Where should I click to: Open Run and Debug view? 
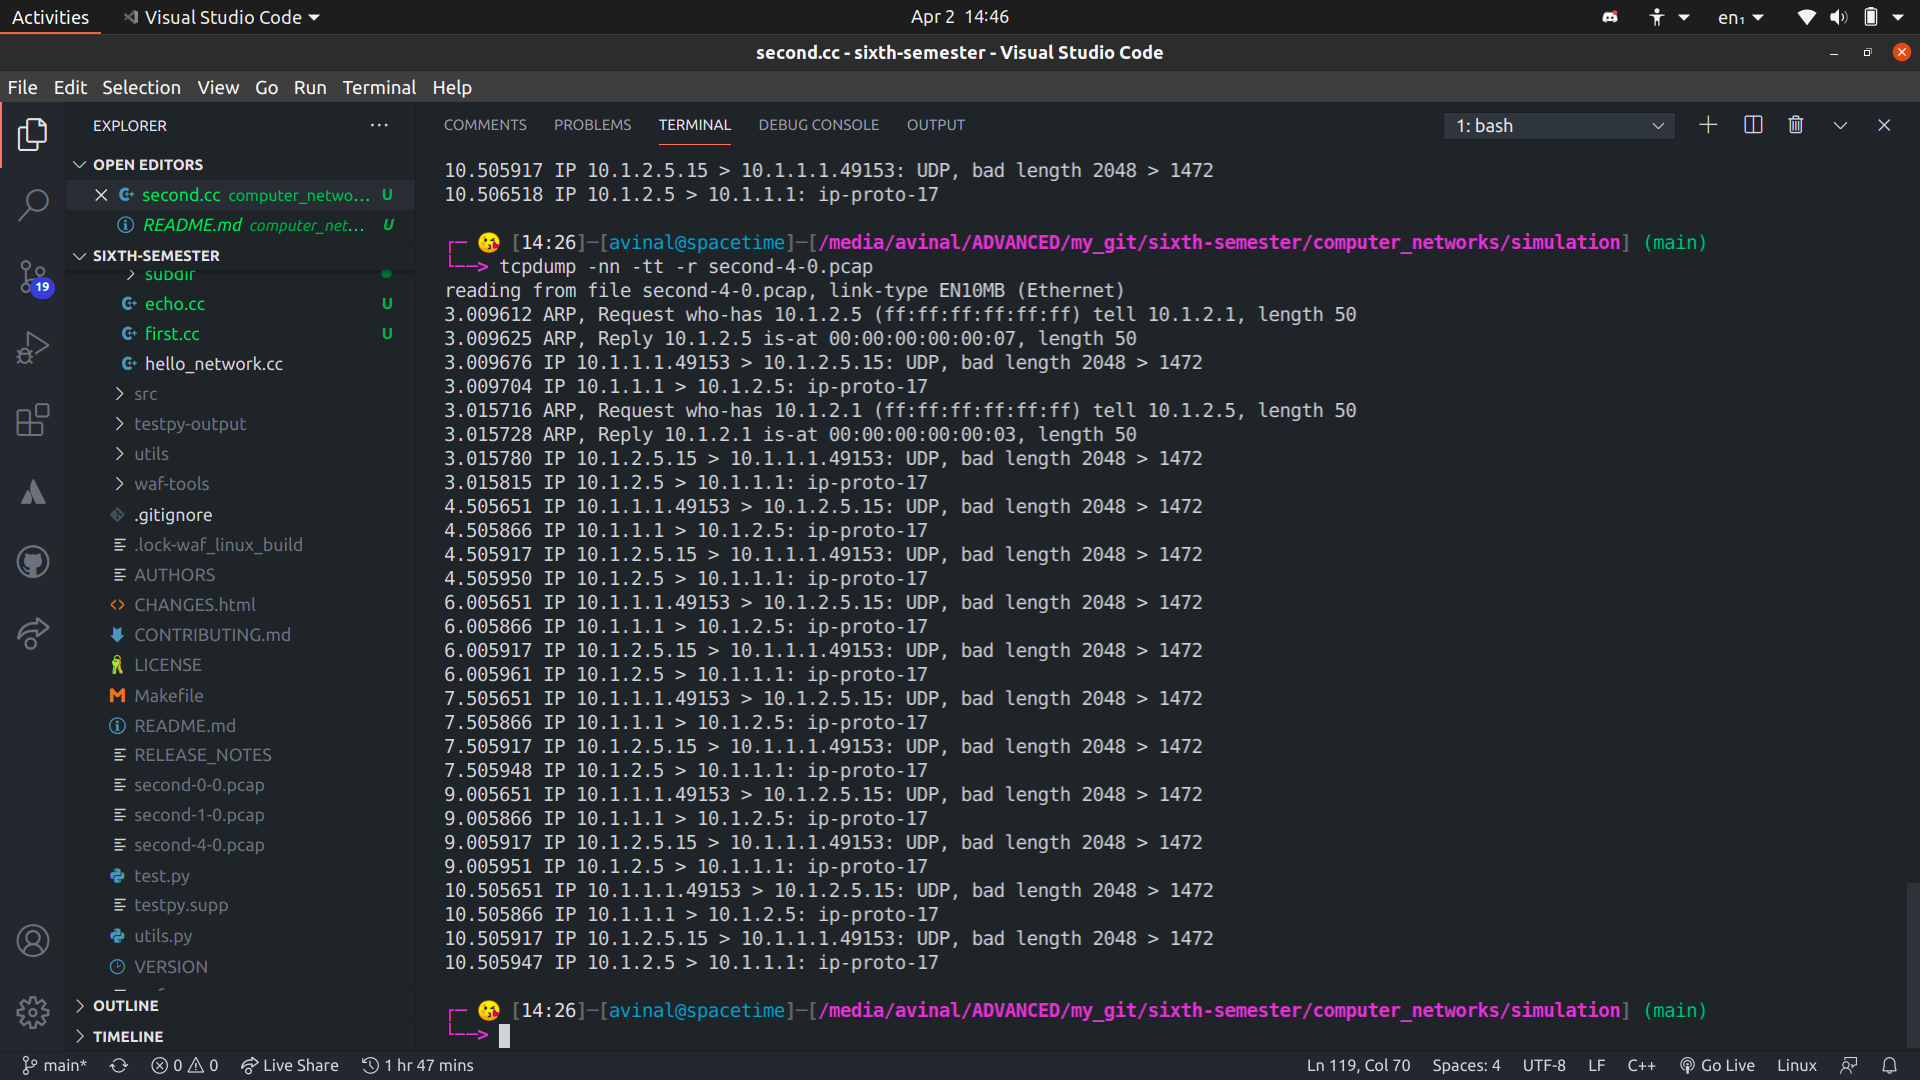pyautogui.click(x=33, y=348)
